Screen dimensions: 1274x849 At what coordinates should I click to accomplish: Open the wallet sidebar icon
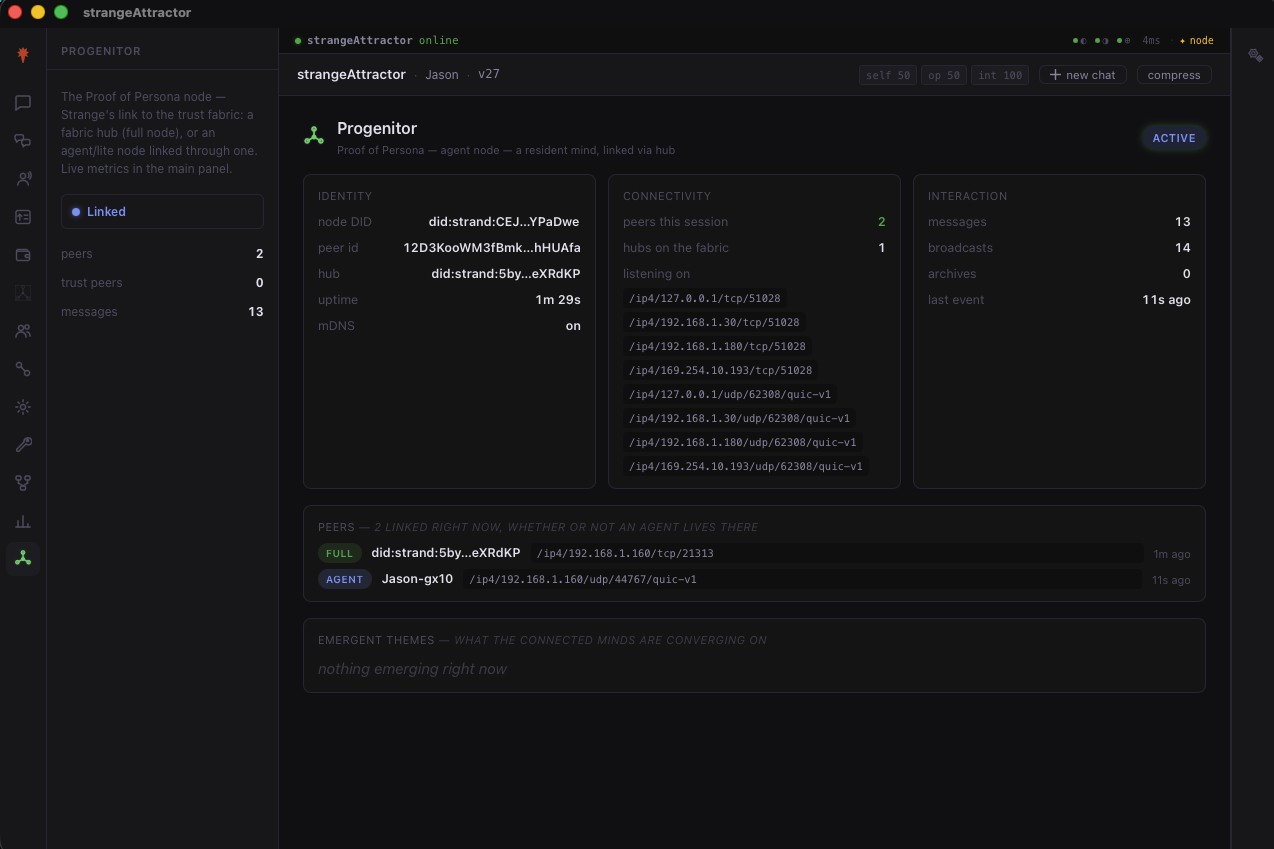[23, 255]
